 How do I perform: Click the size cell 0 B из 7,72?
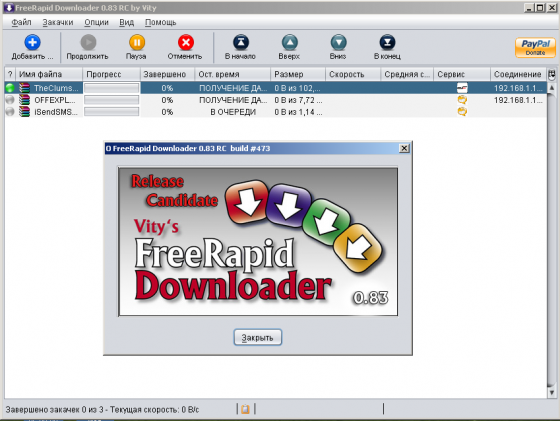pyautogui.click(x=298, y=100)
